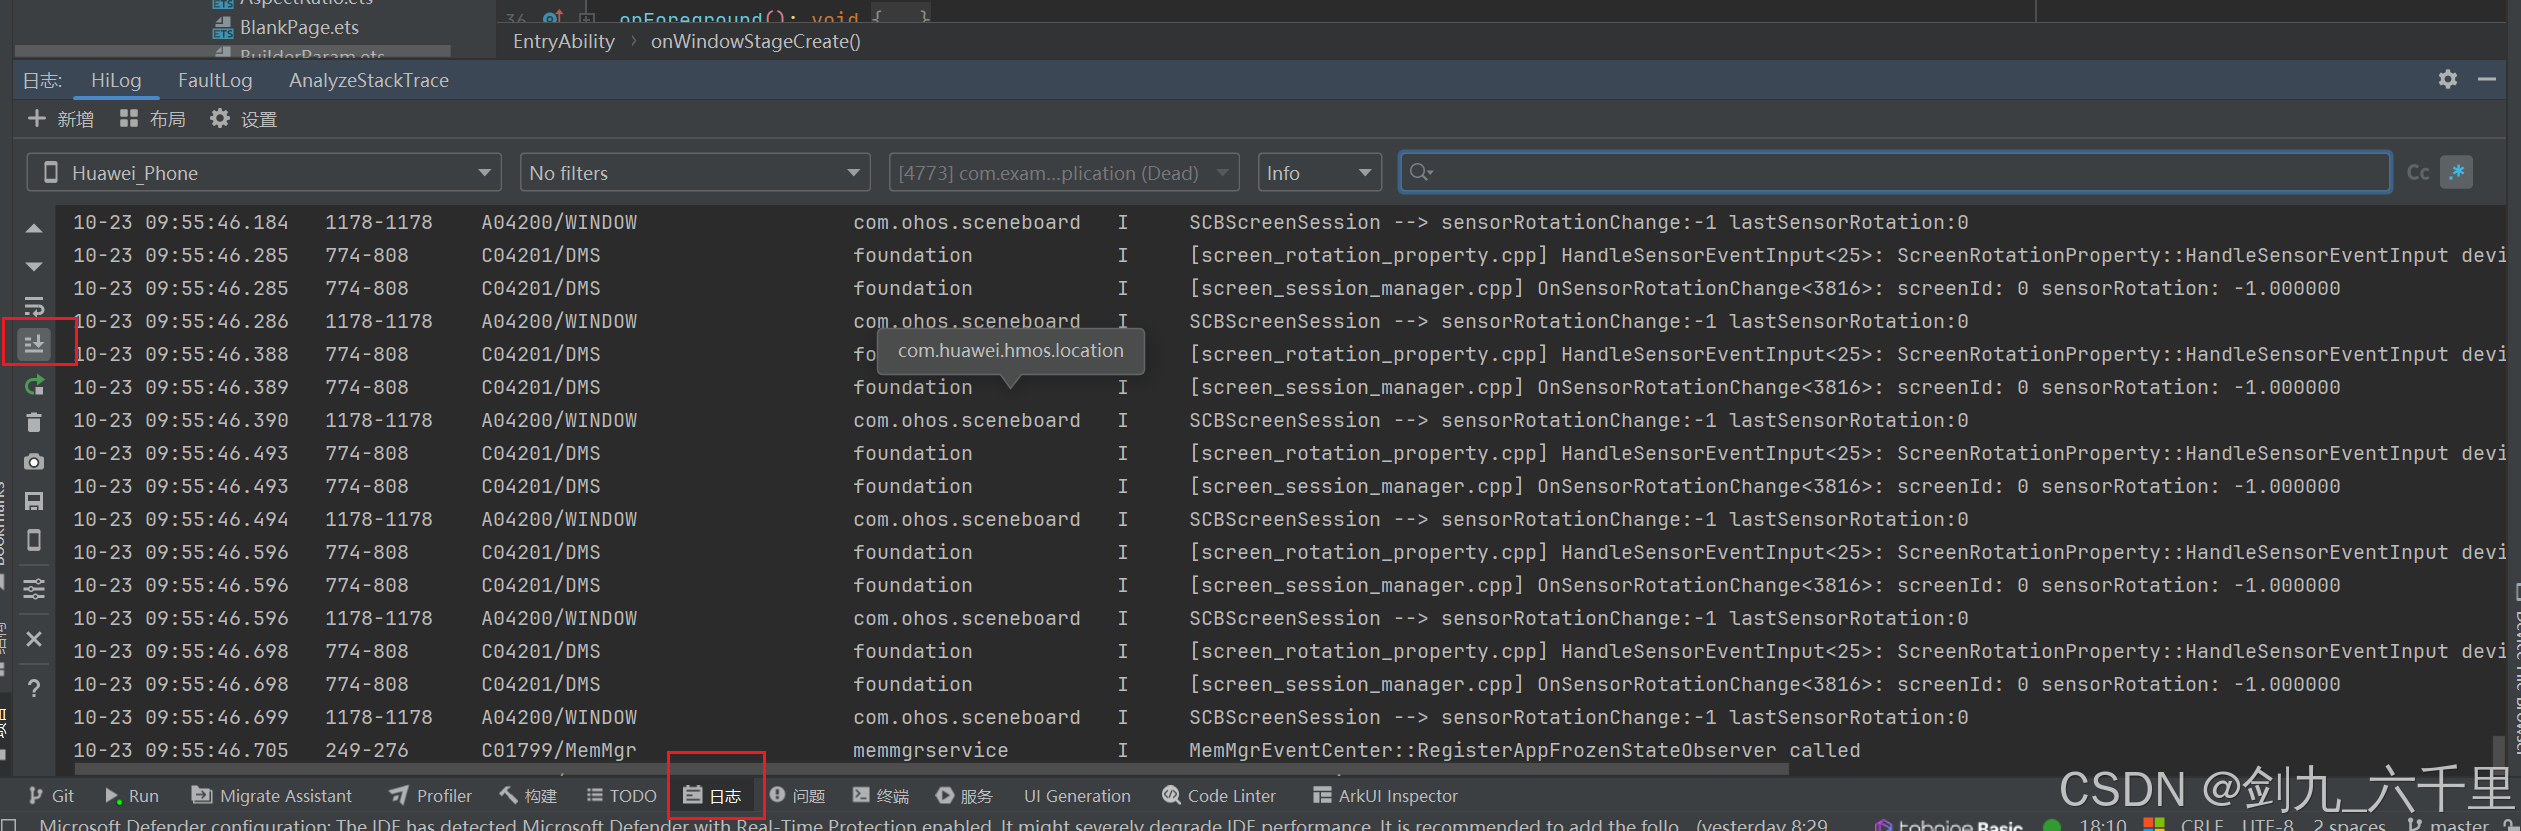The image size is (2521, 831).
Task: Open the com.exam...plication (Dead) process dropdown
Action: click(x=1064, y=173)
